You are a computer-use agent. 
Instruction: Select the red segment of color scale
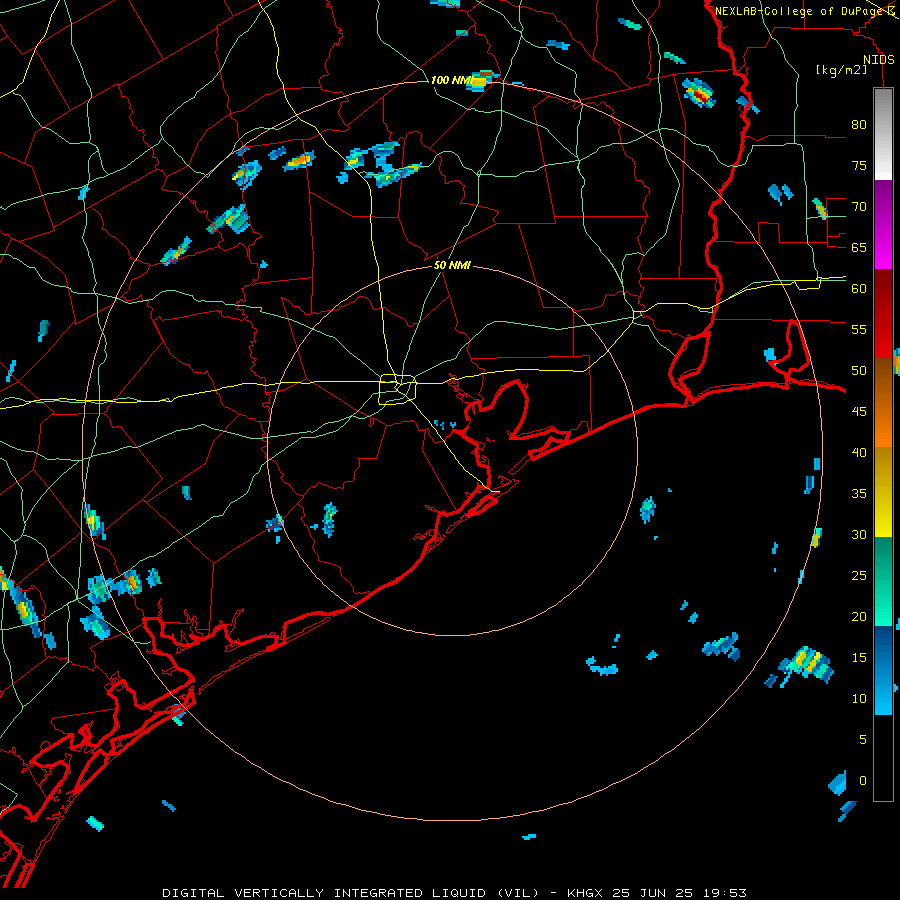tap(883, 313)
